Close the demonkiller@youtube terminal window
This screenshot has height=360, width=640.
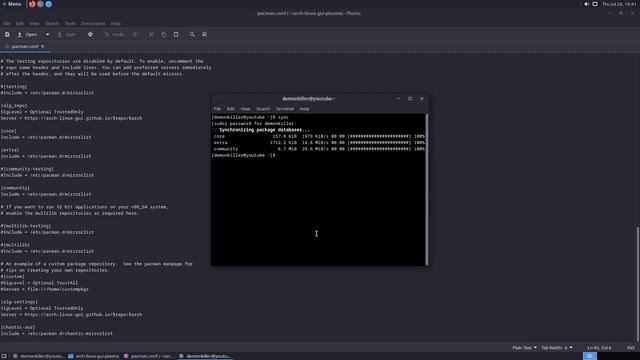coord(422,98)
